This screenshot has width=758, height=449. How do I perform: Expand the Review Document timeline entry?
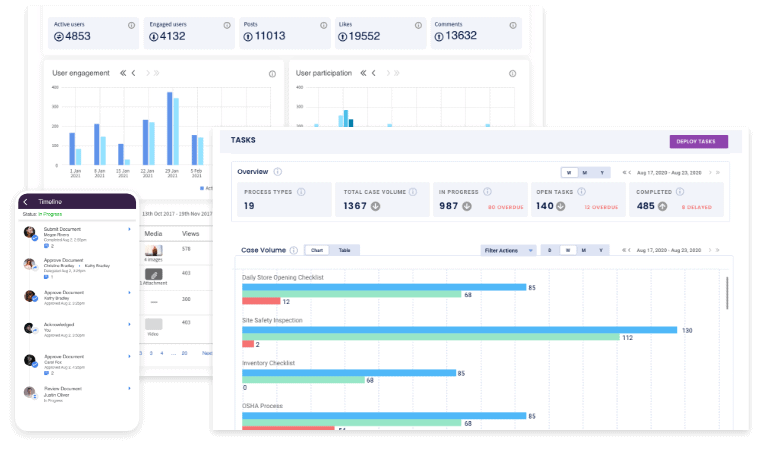coord(130,388)
